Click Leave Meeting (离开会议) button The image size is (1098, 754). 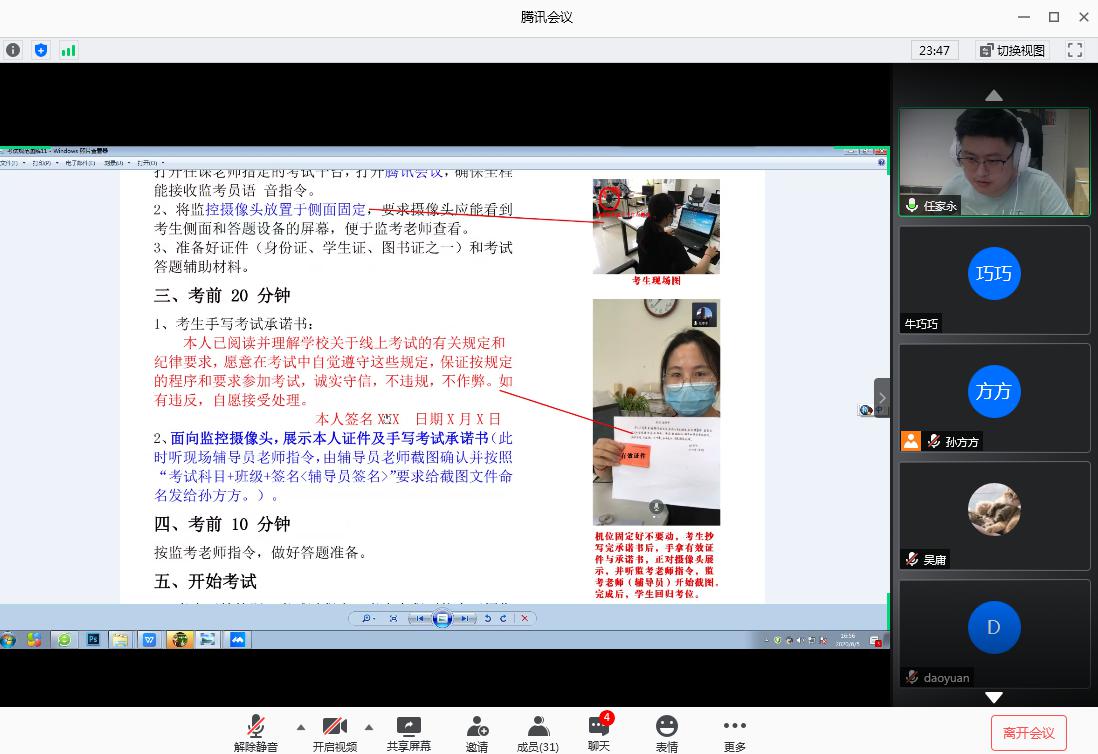pyautogui.click(x=1028, y=733)
